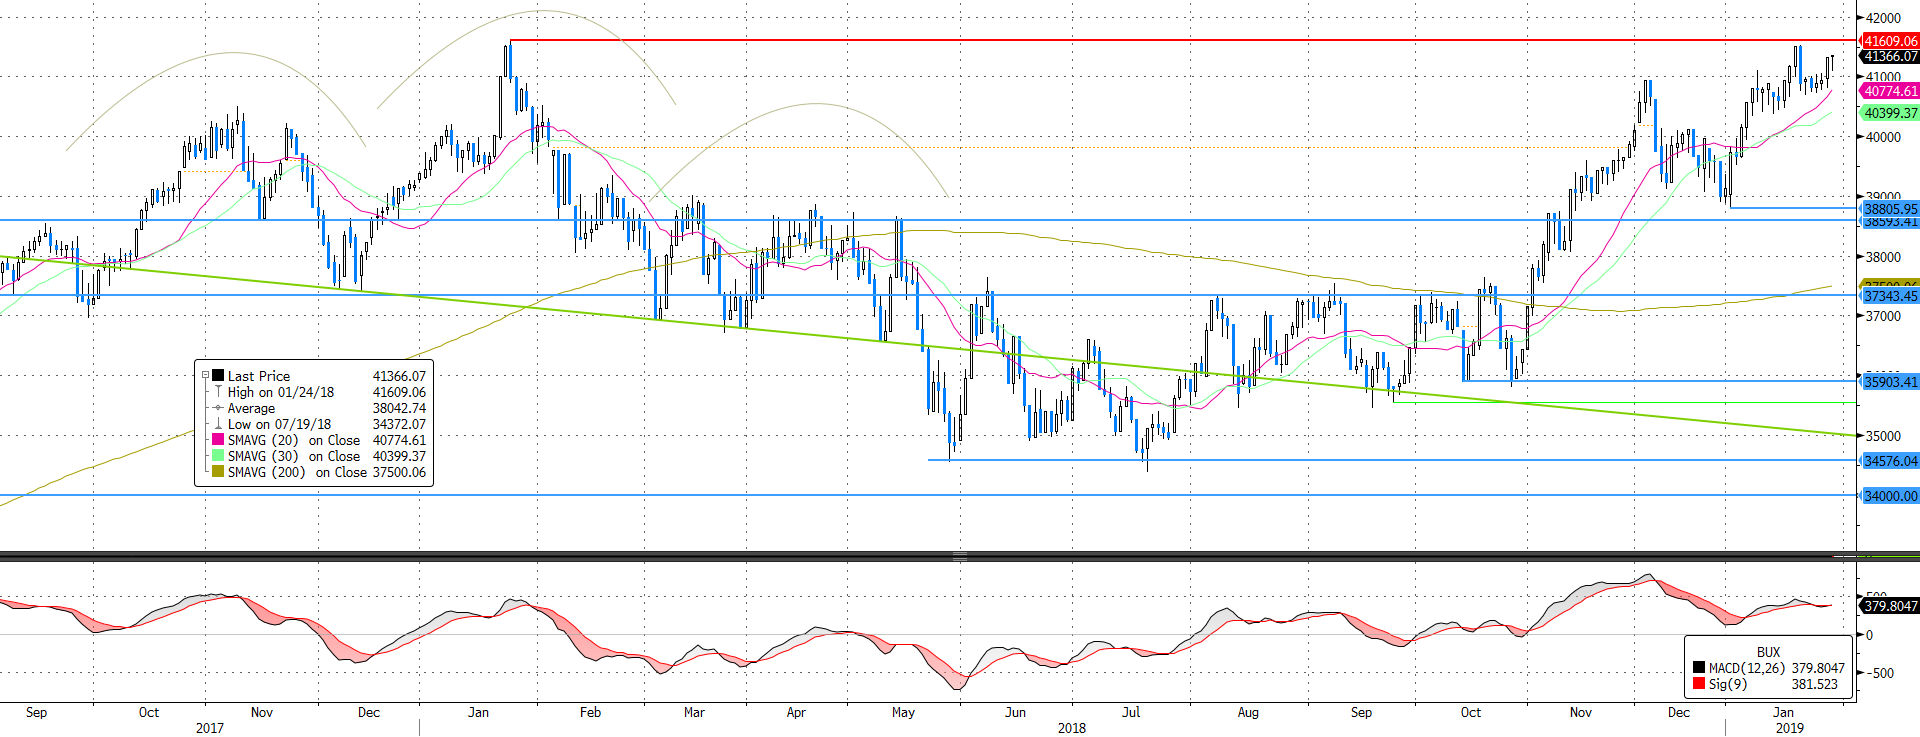The image size is (1920, 737).
Task: Click the BUX title in MACD legend
Action: pyautogui.click(x=1768, y=652)
